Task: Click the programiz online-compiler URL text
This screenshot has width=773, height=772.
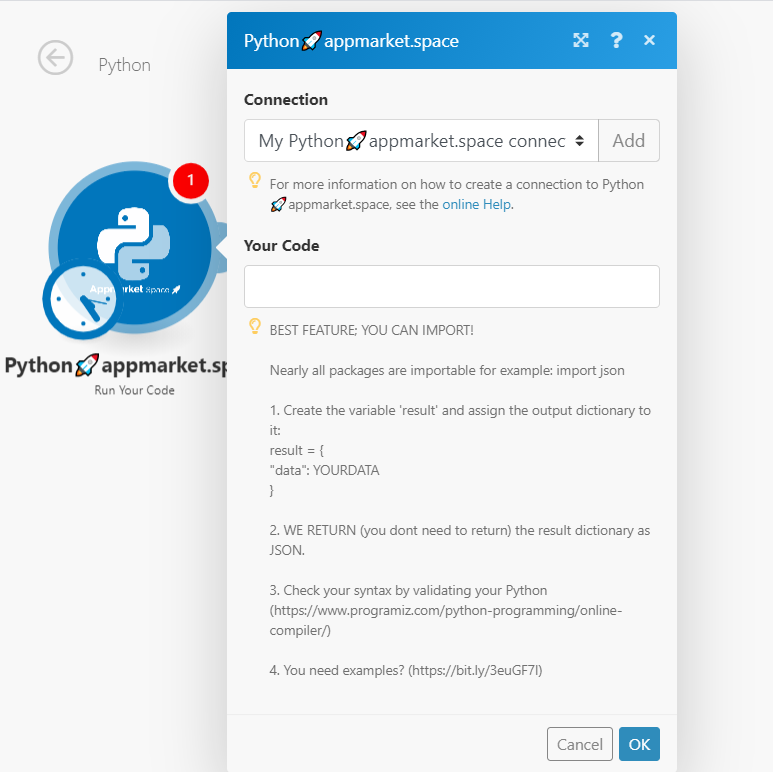Action: click(x=446, y=620)
